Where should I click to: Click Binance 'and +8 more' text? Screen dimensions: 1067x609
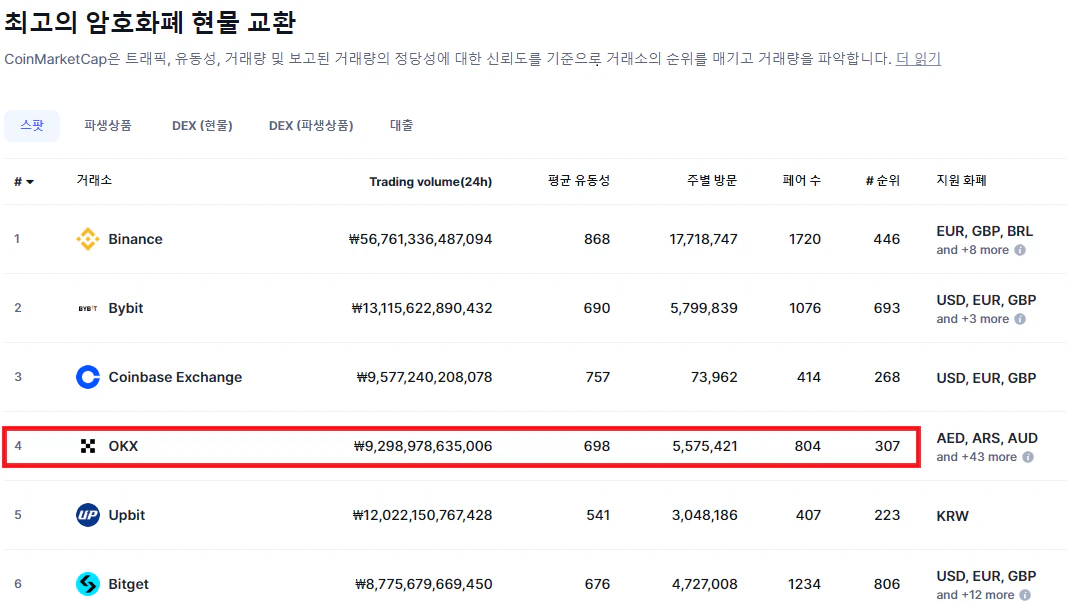(x=972, y=250)
